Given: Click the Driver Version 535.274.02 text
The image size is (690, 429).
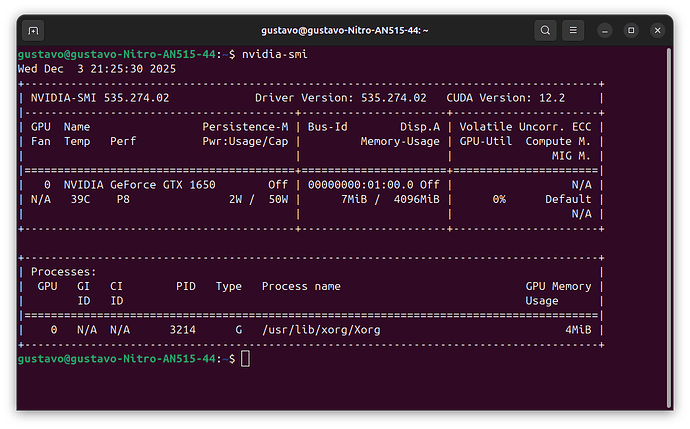Looking at the screenshot, I should (x=341, y=98).
